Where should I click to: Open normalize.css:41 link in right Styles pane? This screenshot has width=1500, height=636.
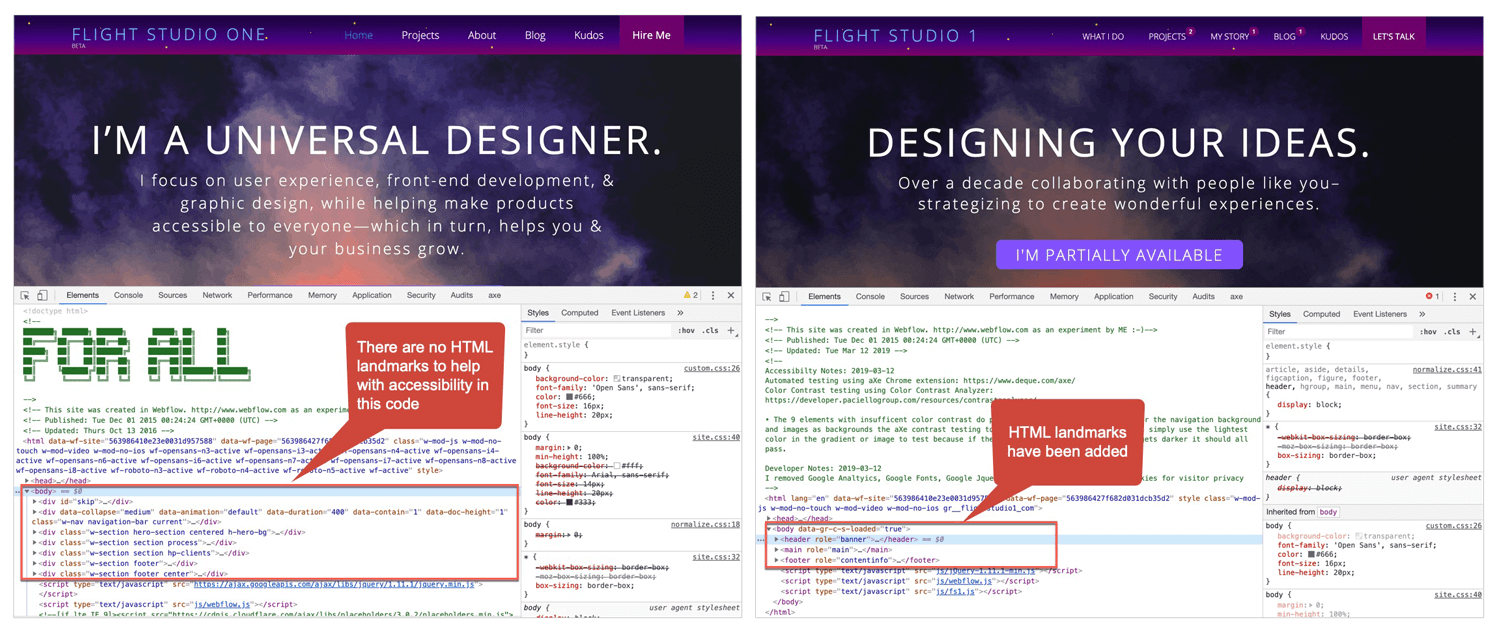1447,370
